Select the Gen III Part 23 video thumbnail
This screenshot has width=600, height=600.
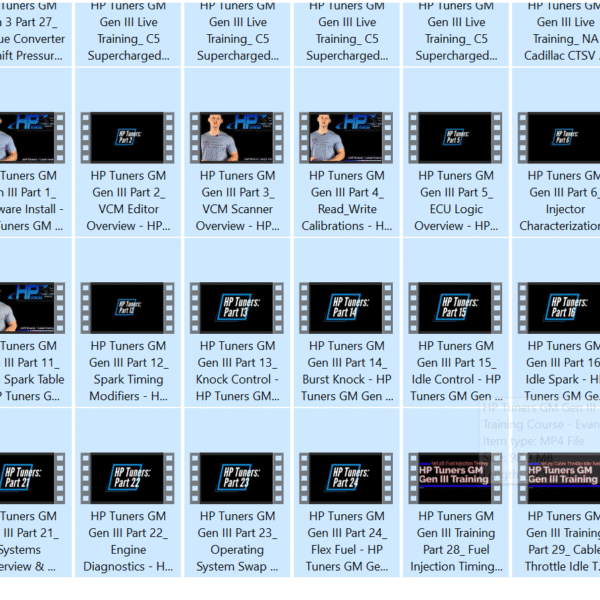click(237, 478)
